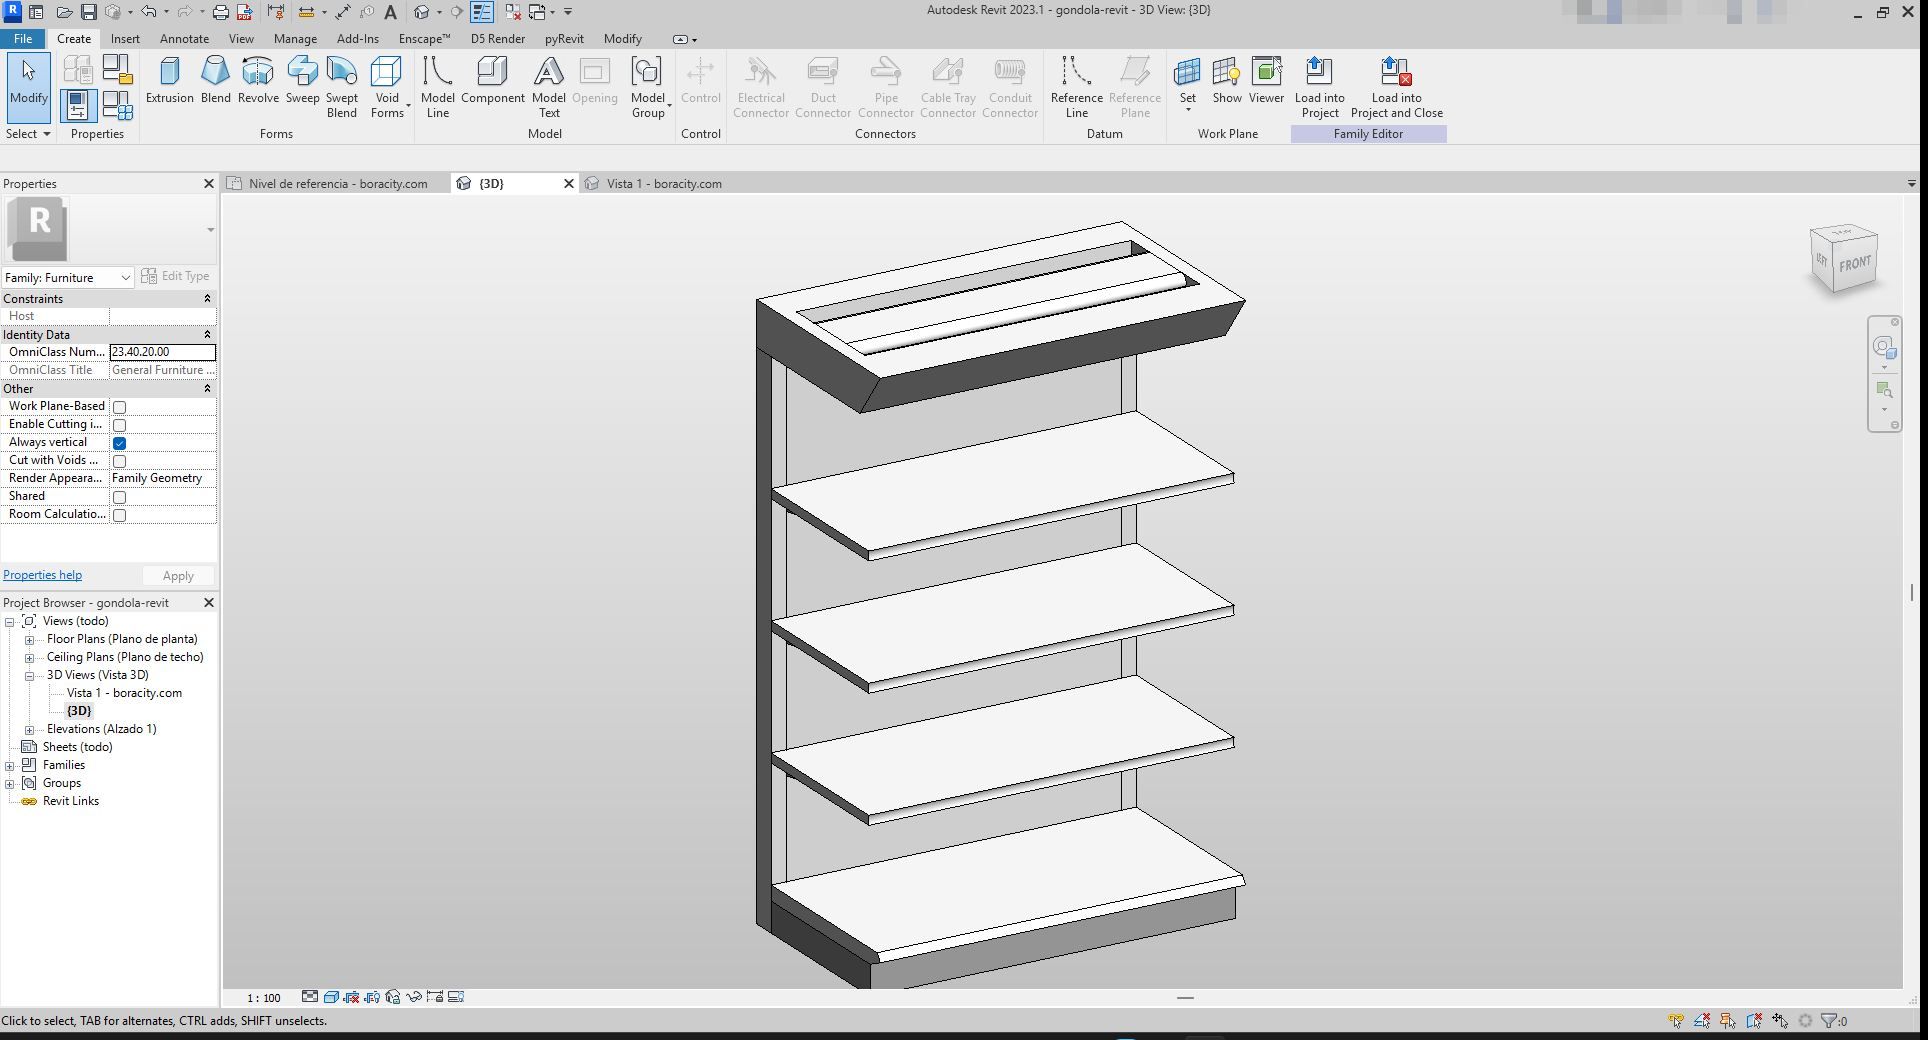Select Vista 1 - boracity.com in browser
This screenshot has width=1928, height=1040.
[x=124, y=693]
